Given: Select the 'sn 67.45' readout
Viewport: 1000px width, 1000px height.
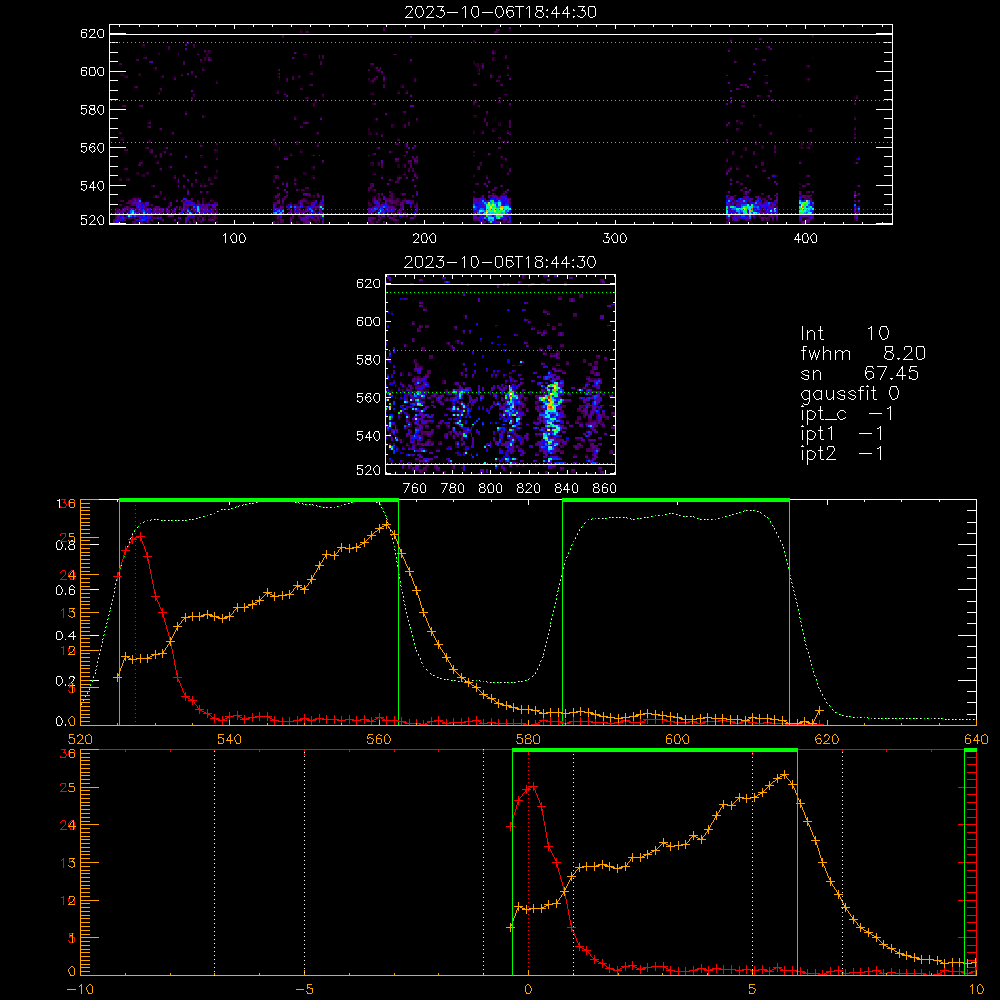Looking at the screenshot, I should click(x=859, y=373).
